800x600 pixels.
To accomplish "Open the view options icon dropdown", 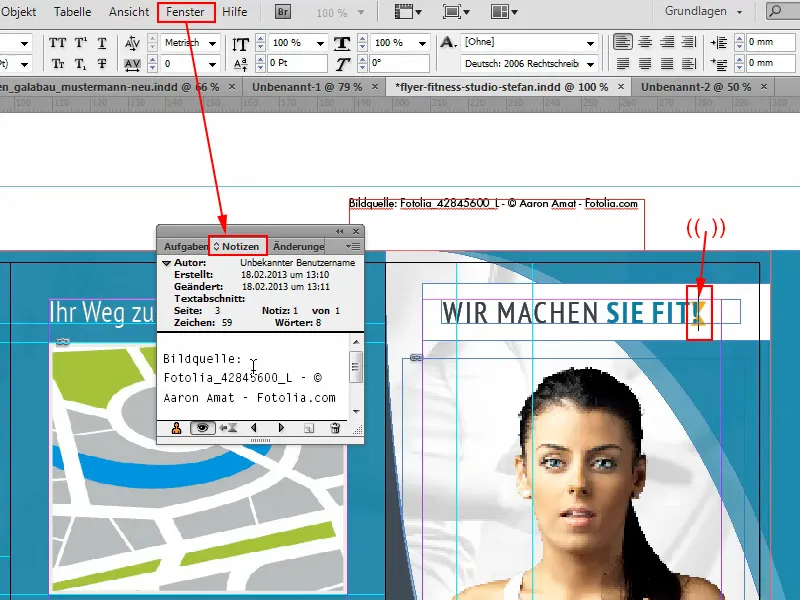I will click(408, 11).
